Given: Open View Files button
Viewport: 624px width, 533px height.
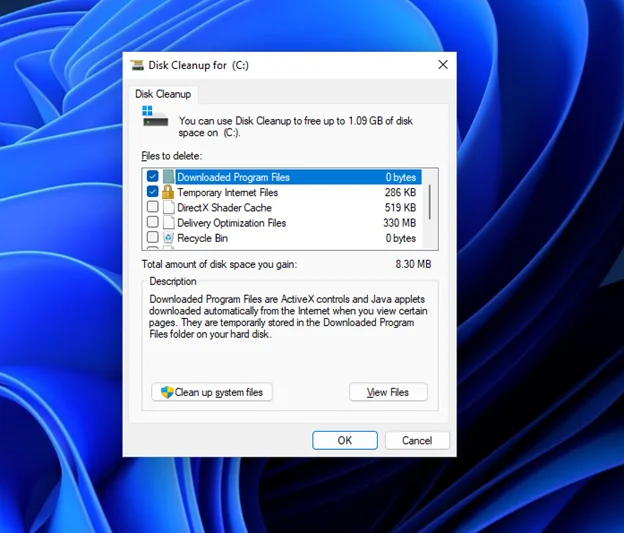Looking at the screenshot, I should [388, 392].
